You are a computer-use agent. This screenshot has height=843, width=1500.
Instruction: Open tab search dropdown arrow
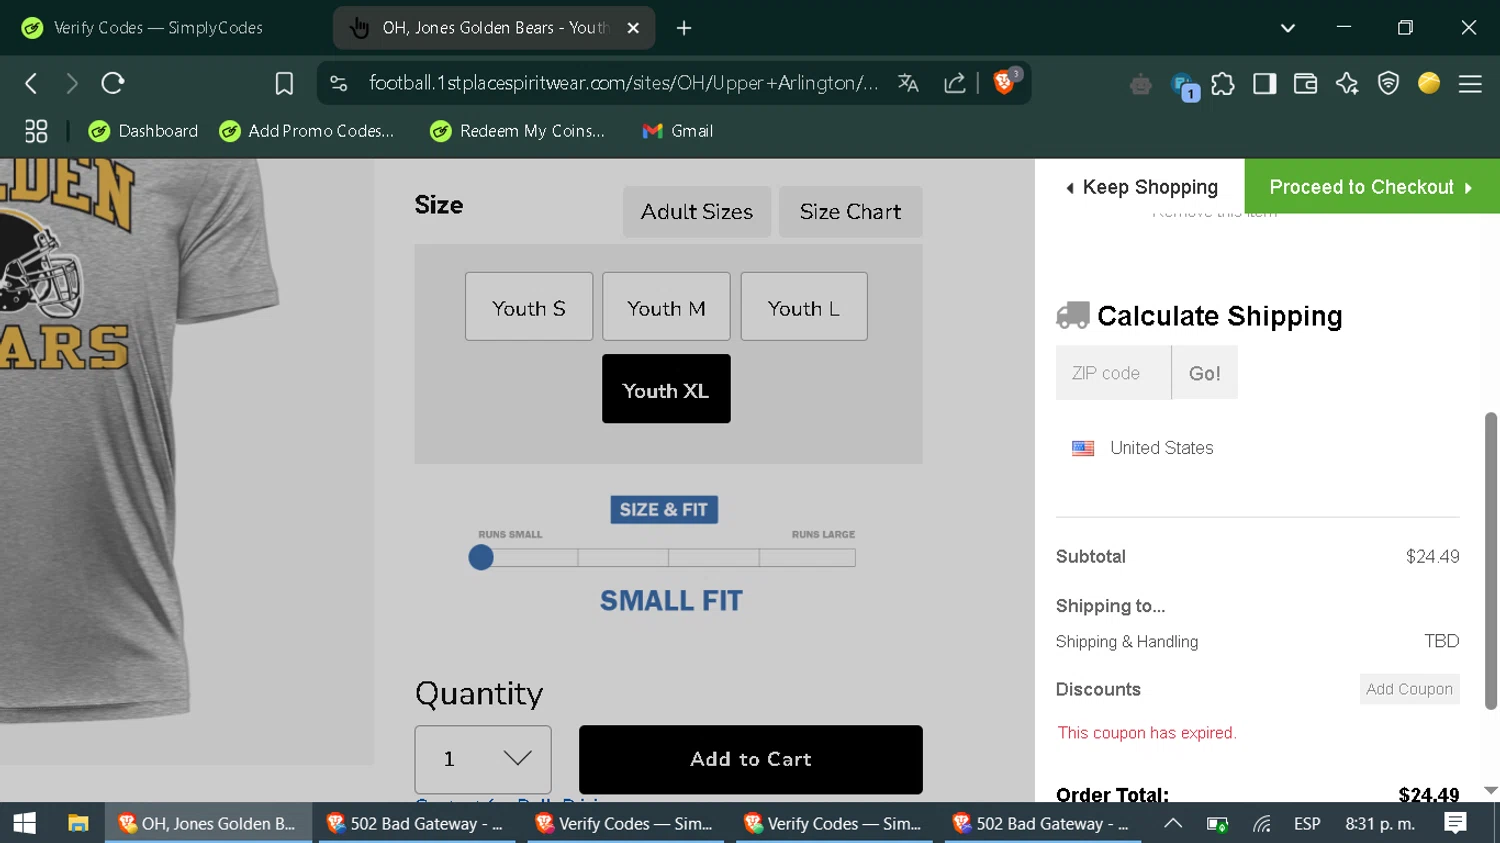tap(1288, 28)
